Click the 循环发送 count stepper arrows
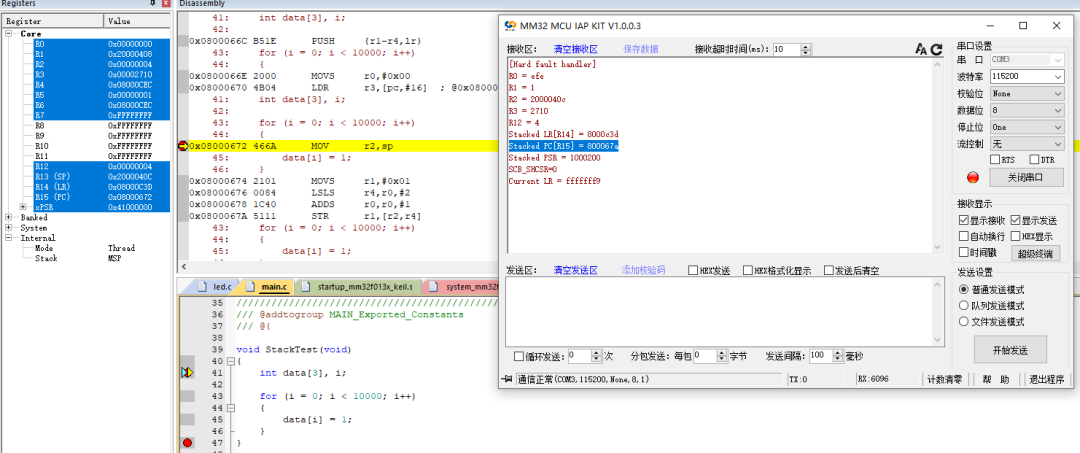 [596, 356]
